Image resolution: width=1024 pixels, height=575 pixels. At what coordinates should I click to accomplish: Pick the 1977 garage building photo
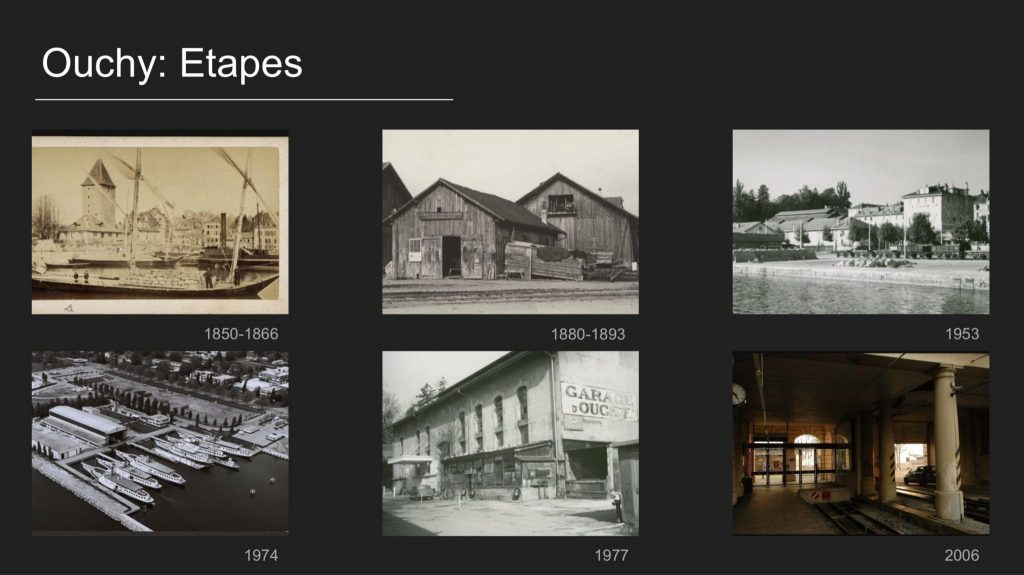tap(510, 442)
